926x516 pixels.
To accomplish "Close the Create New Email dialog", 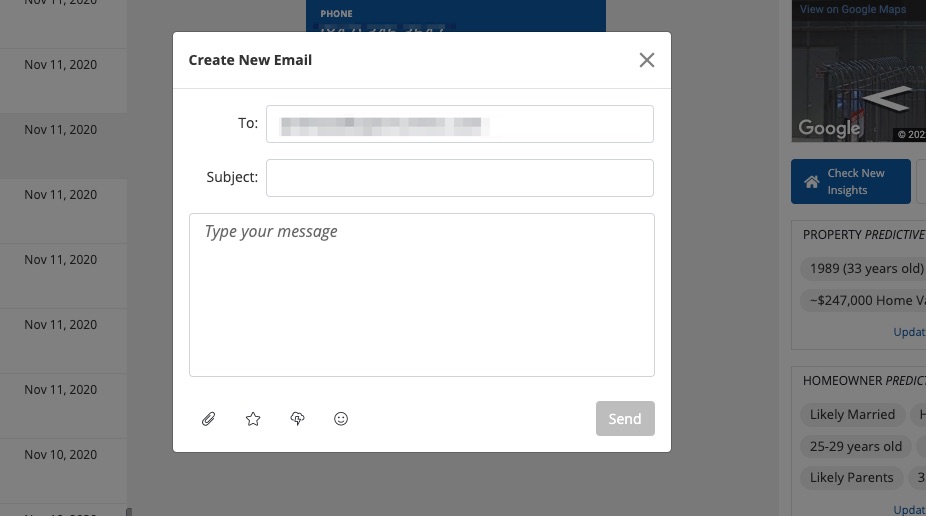I will click(647, 60).
